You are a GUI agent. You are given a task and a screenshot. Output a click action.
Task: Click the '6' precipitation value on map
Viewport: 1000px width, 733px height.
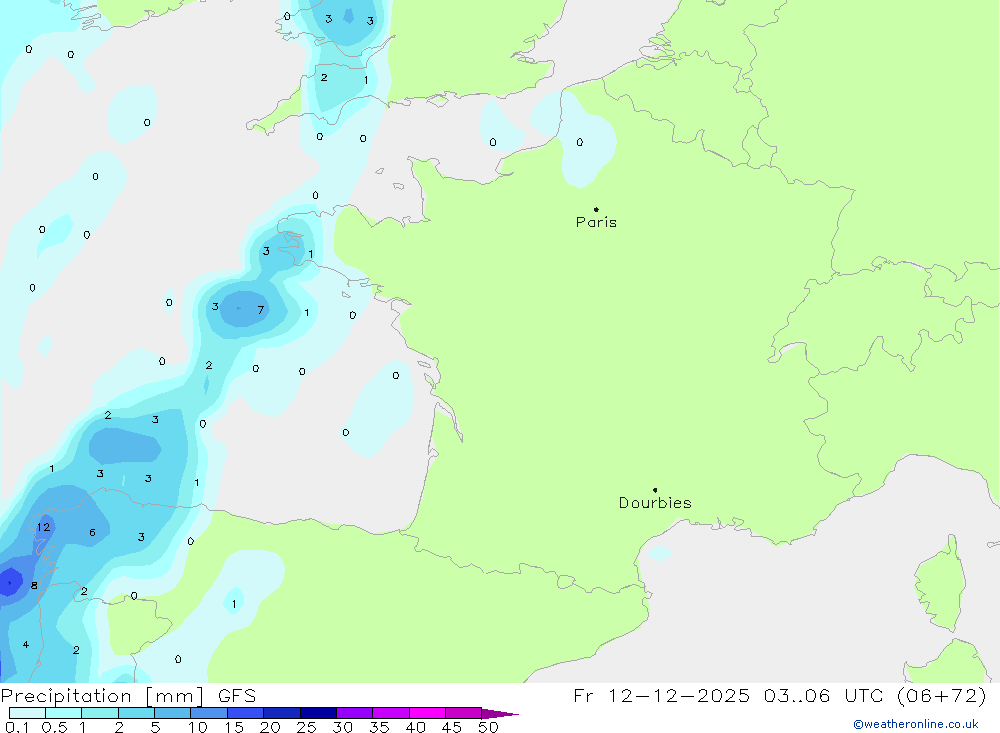tap(92, 532)
